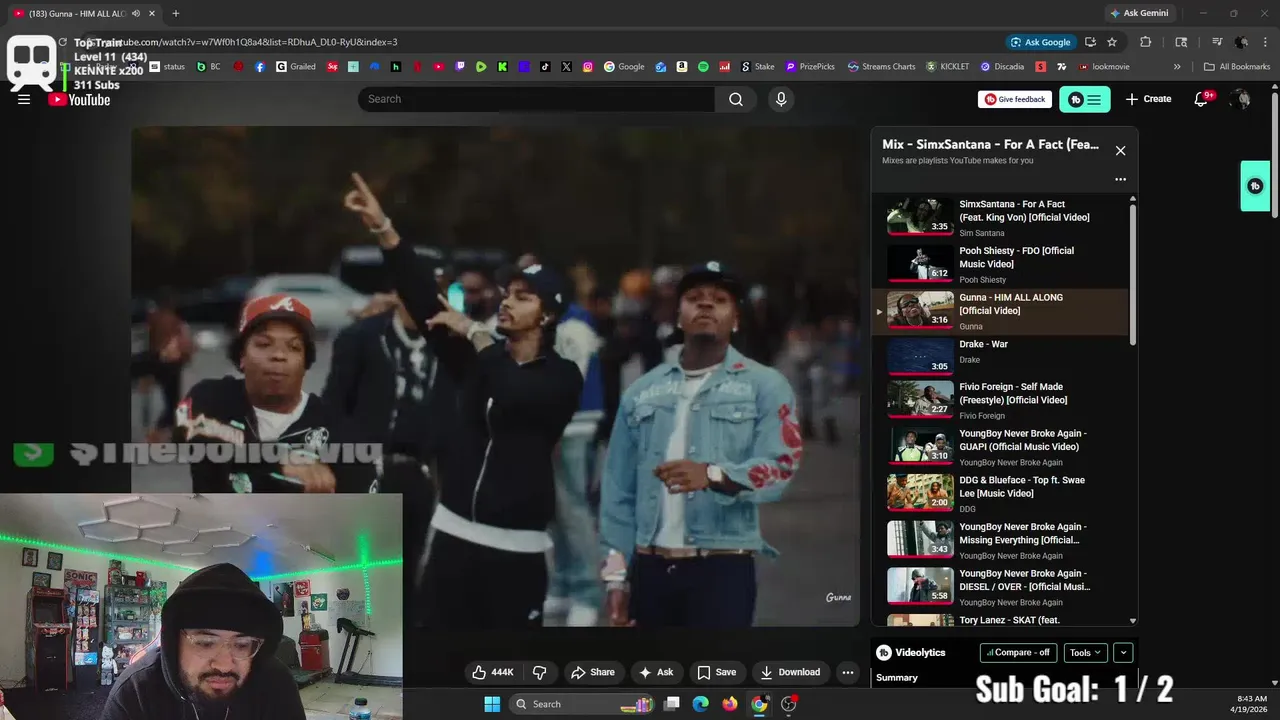
Task: Expand hidden bookmarks with double chevron
Action: click(1177, 67)
